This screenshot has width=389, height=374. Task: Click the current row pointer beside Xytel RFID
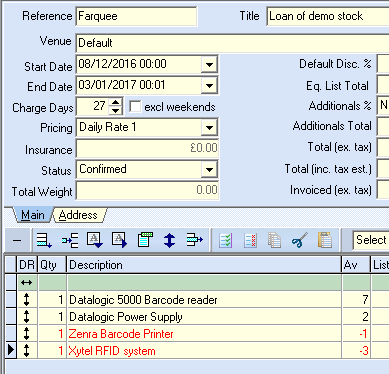click(11, 350)
